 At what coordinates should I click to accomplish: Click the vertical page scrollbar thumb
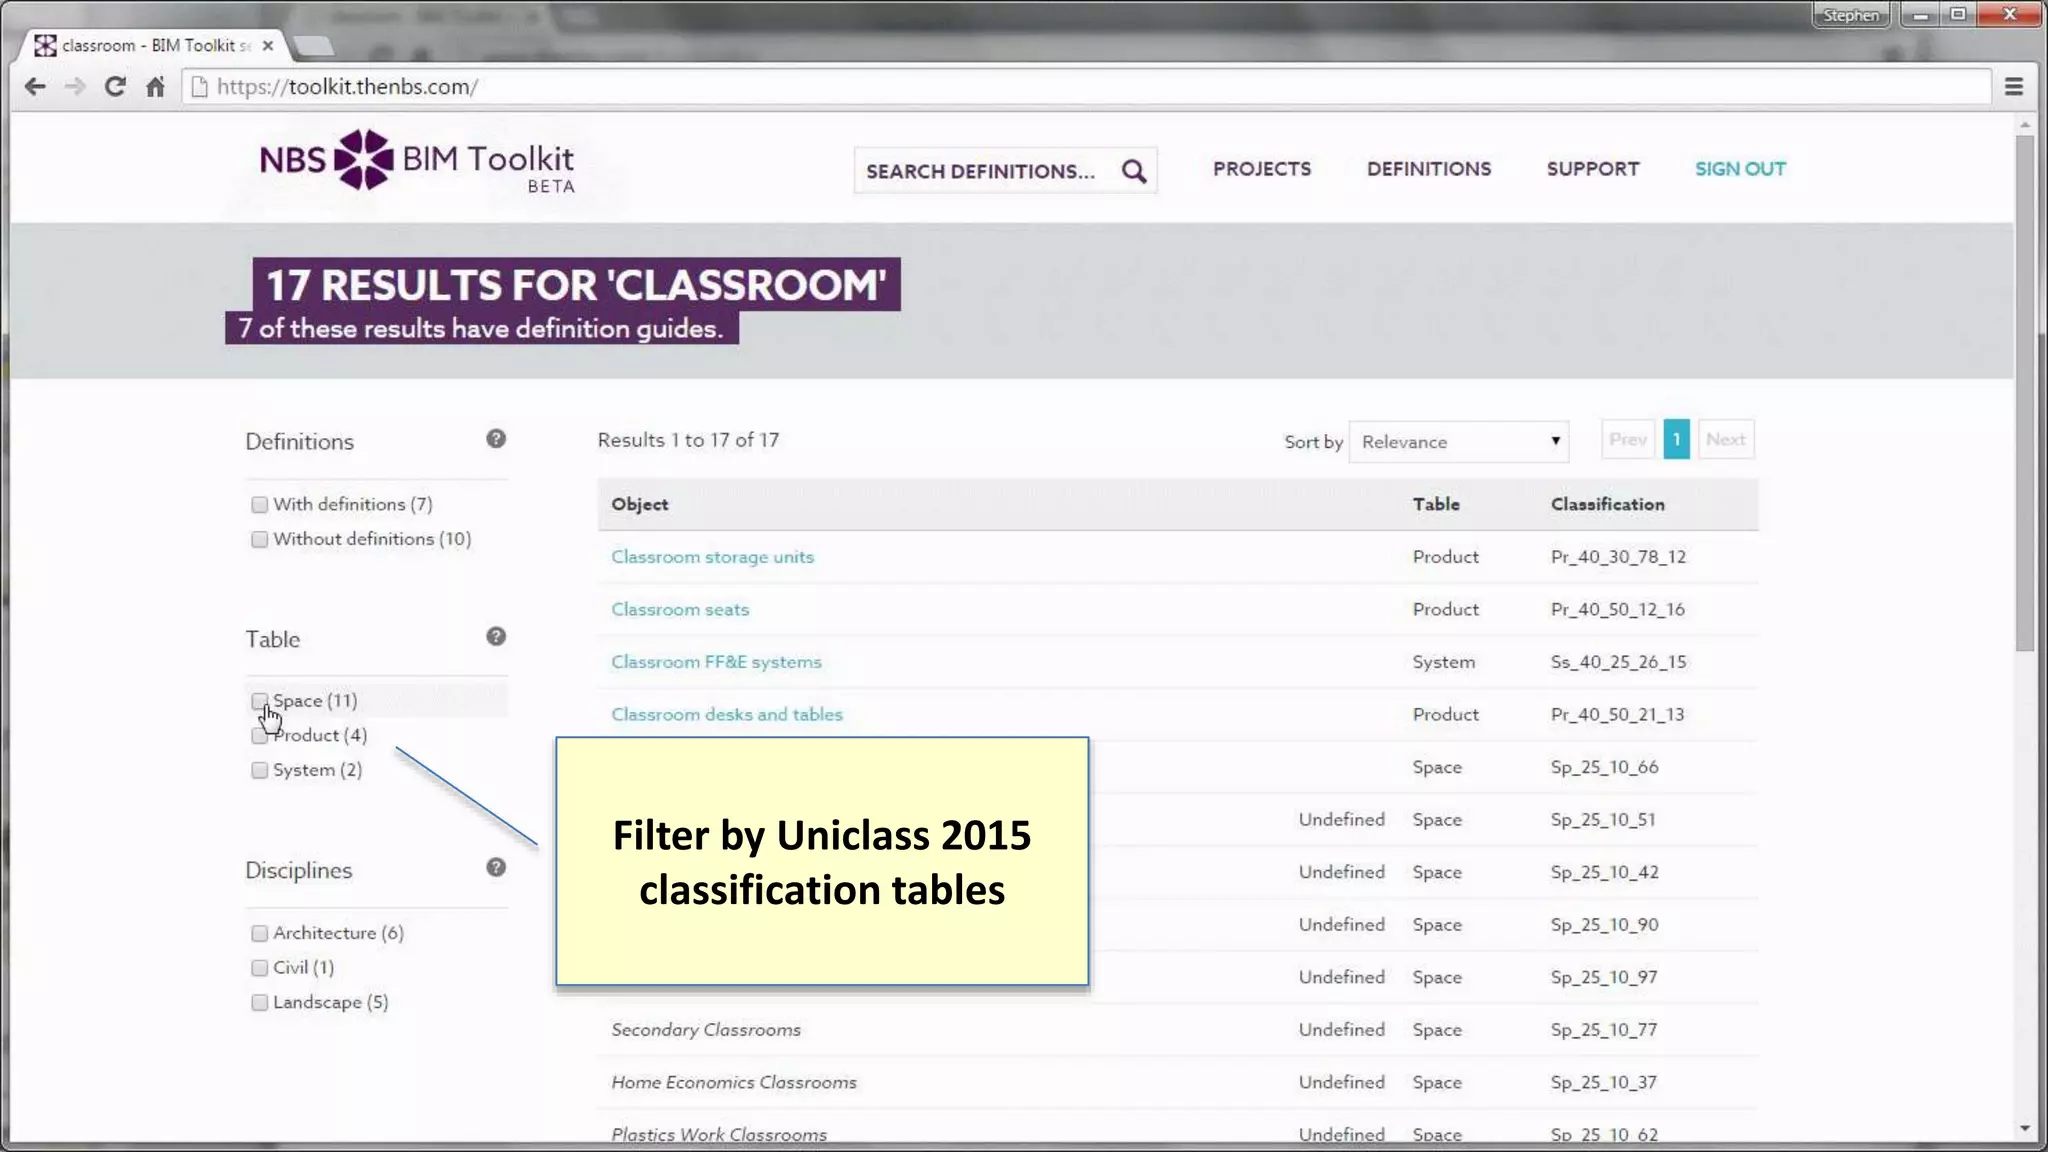2025,393
